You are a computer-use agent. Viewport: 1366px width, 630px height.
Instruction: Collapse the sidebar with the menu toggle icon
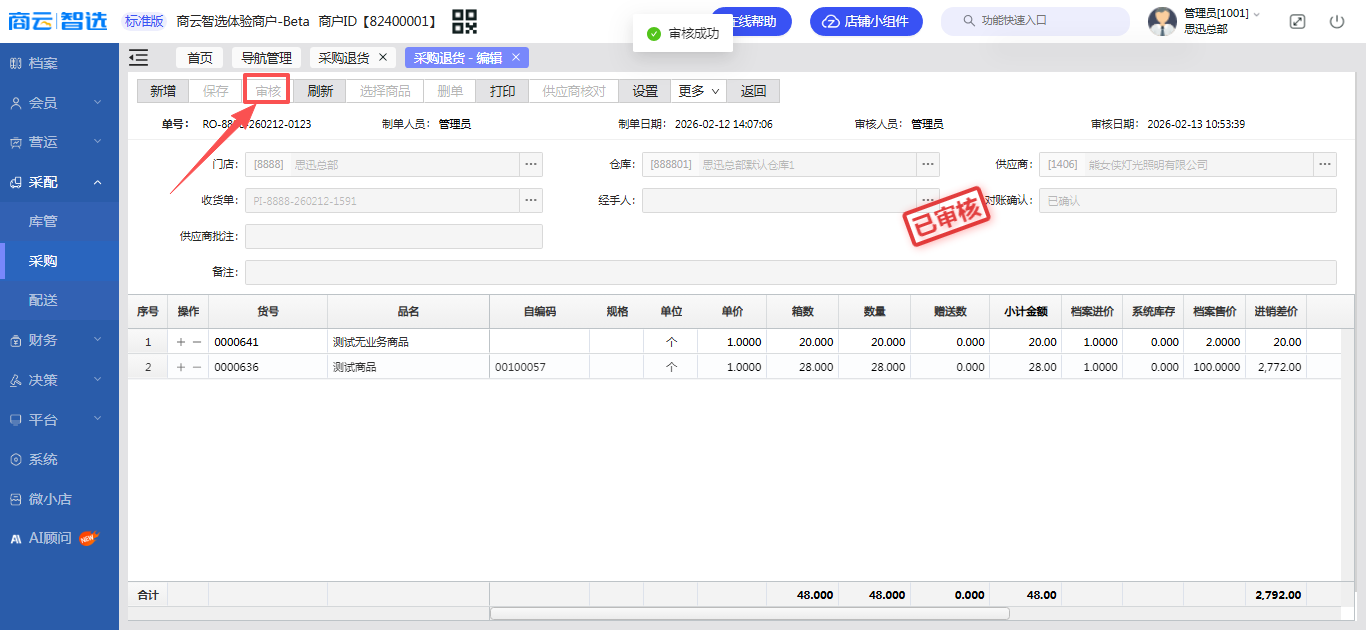(x=138, y=58)
